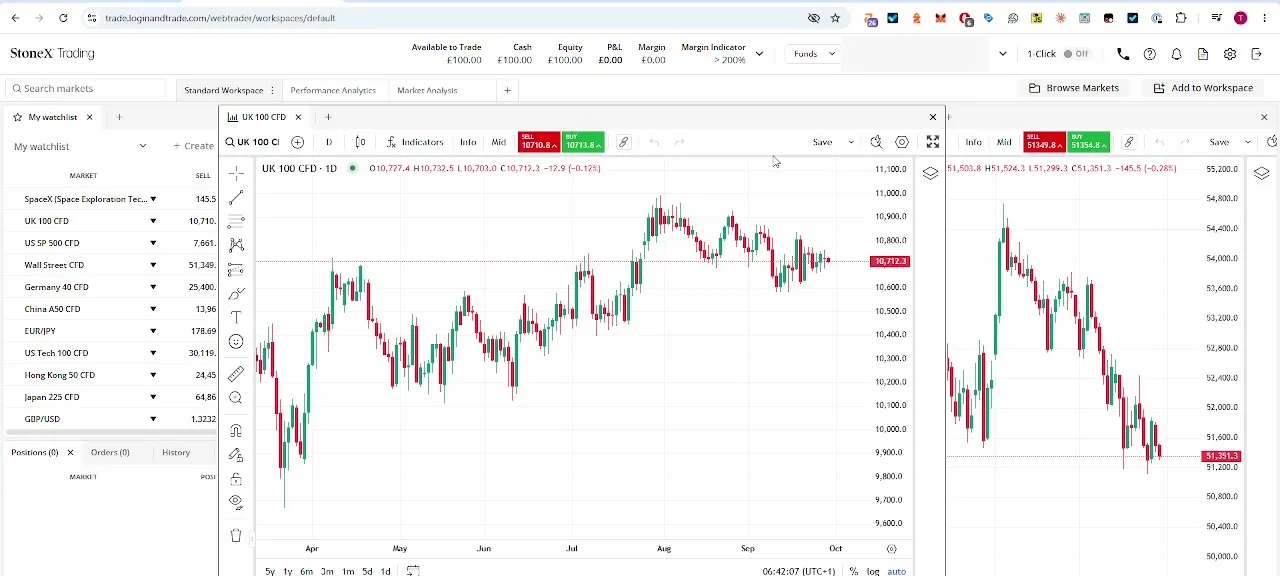Open the help question mark icon
Image resolution: width=1280 pixels, height=576 pixels.
[1150, 54]
